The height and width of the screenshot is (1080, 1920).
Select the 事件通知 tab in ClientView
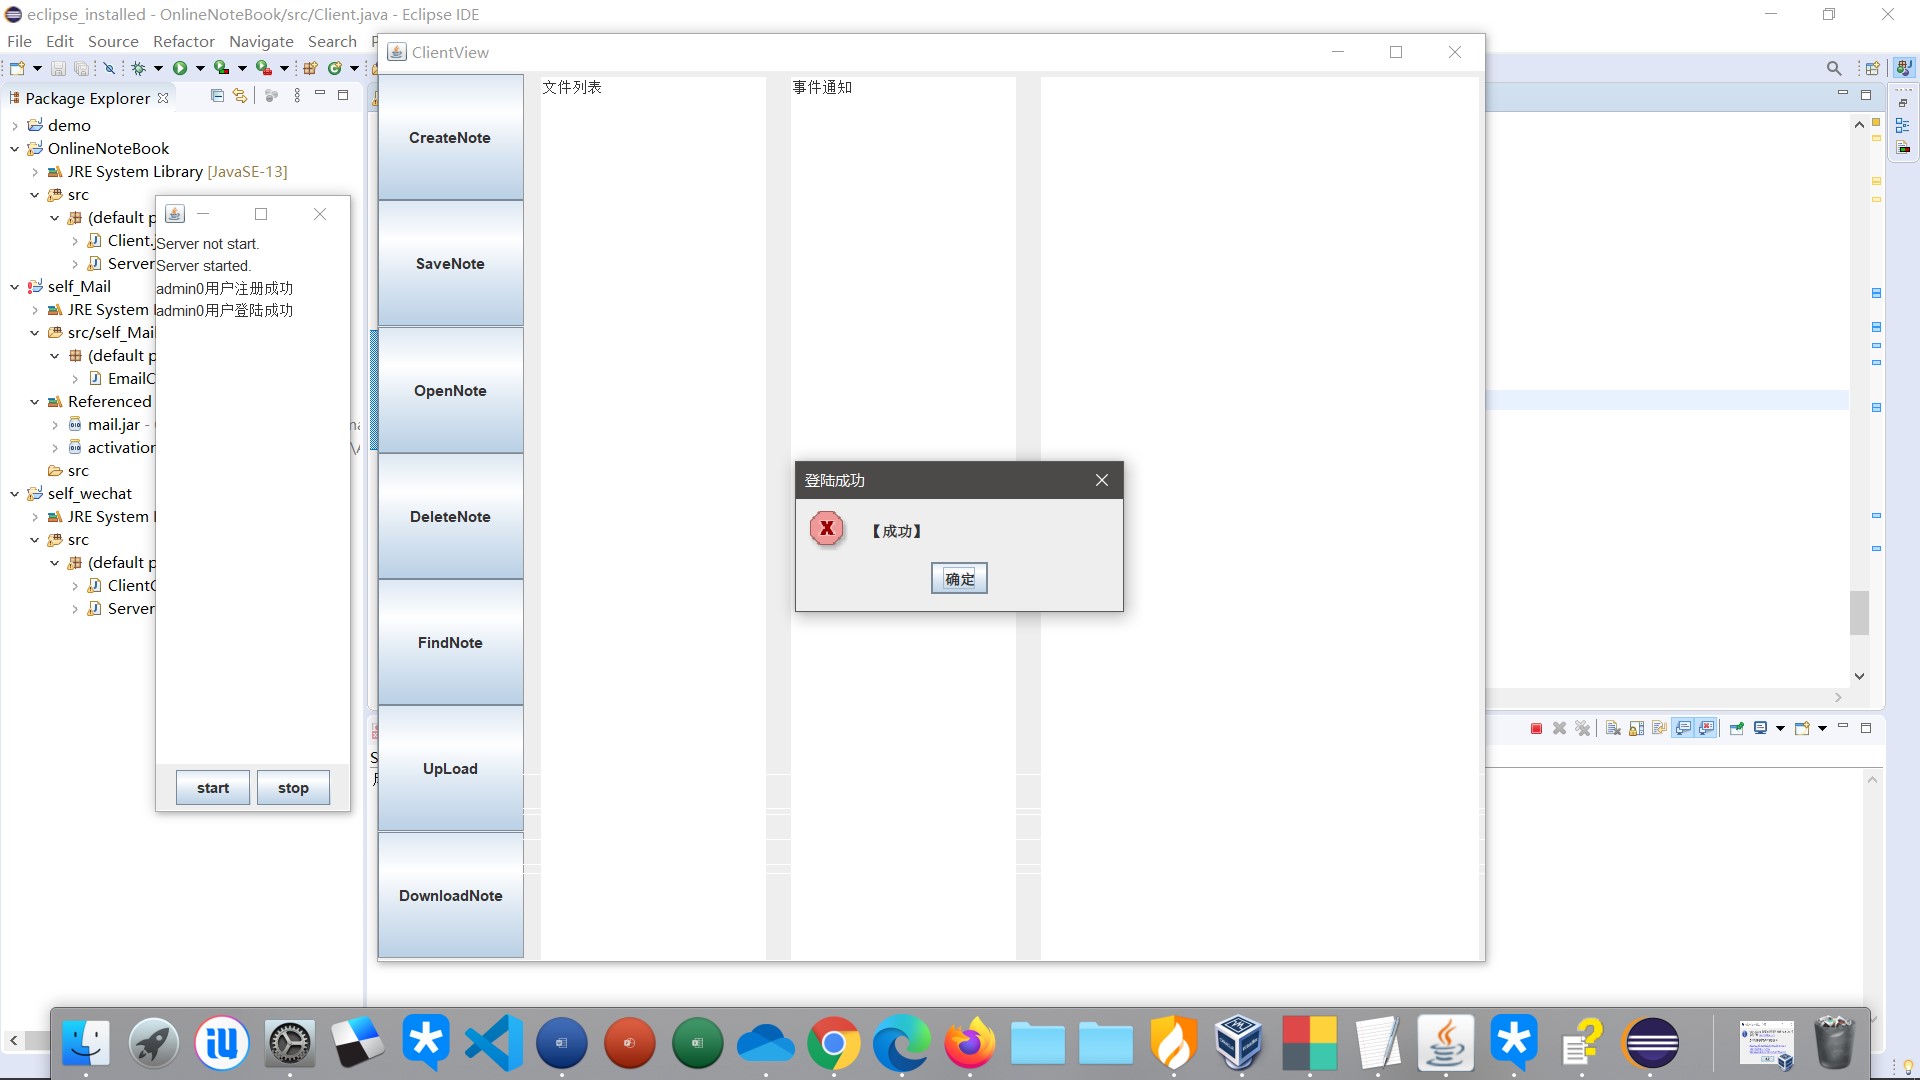[820, 86]
